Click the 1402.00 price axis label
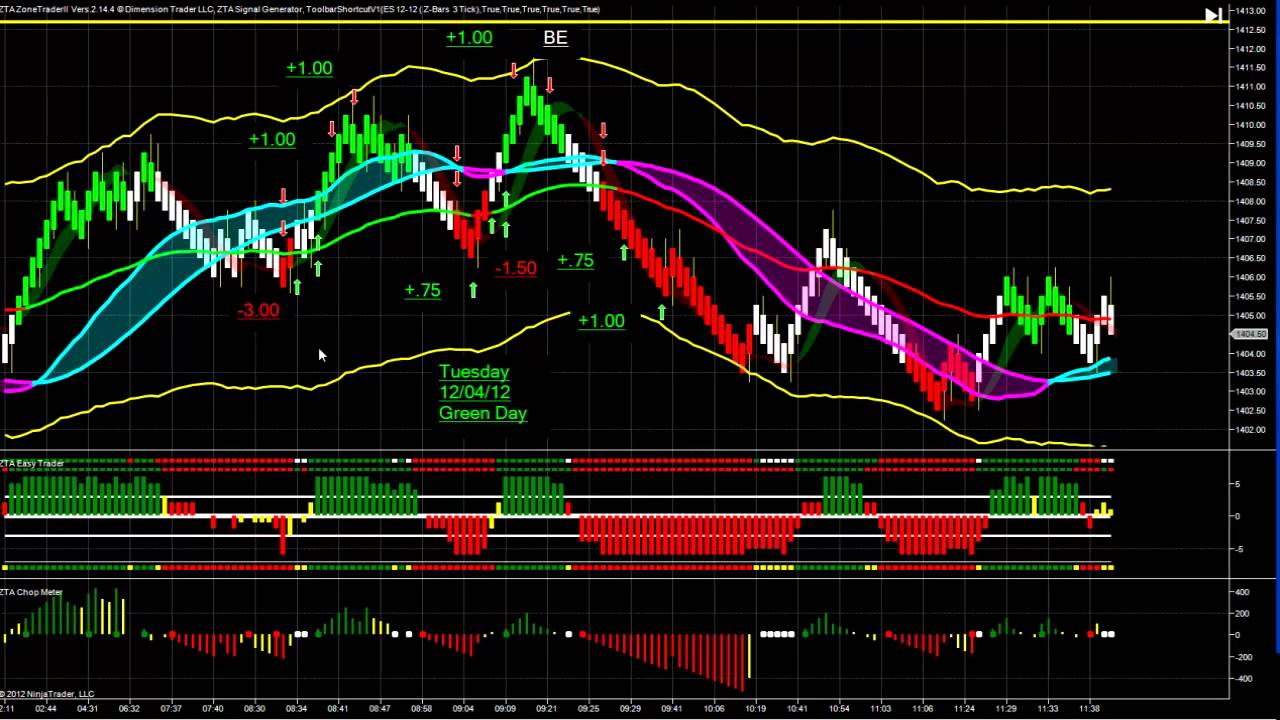1280x720 pixels. click(1251, 430)
